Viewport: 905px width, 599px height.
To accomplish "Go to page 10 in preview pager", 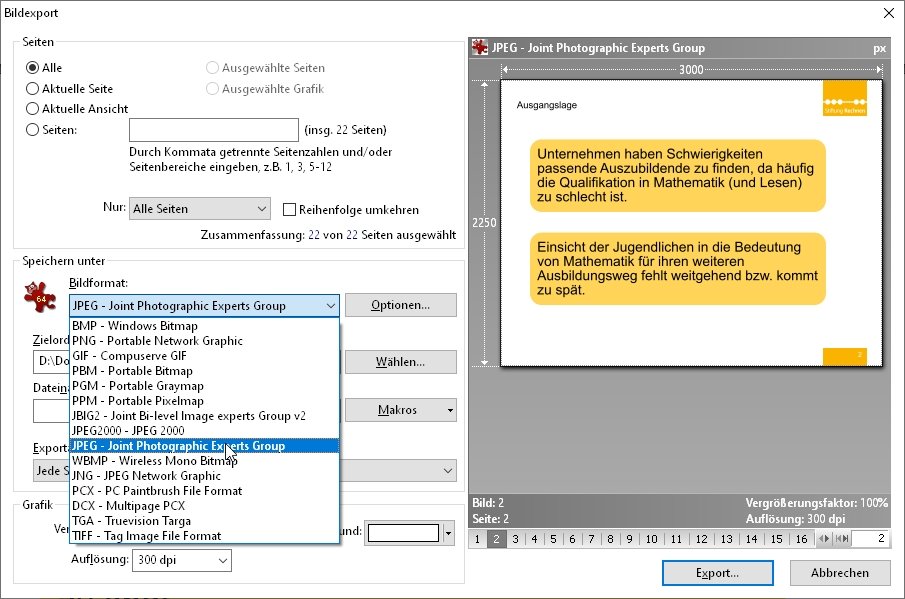I will (652, 539).
